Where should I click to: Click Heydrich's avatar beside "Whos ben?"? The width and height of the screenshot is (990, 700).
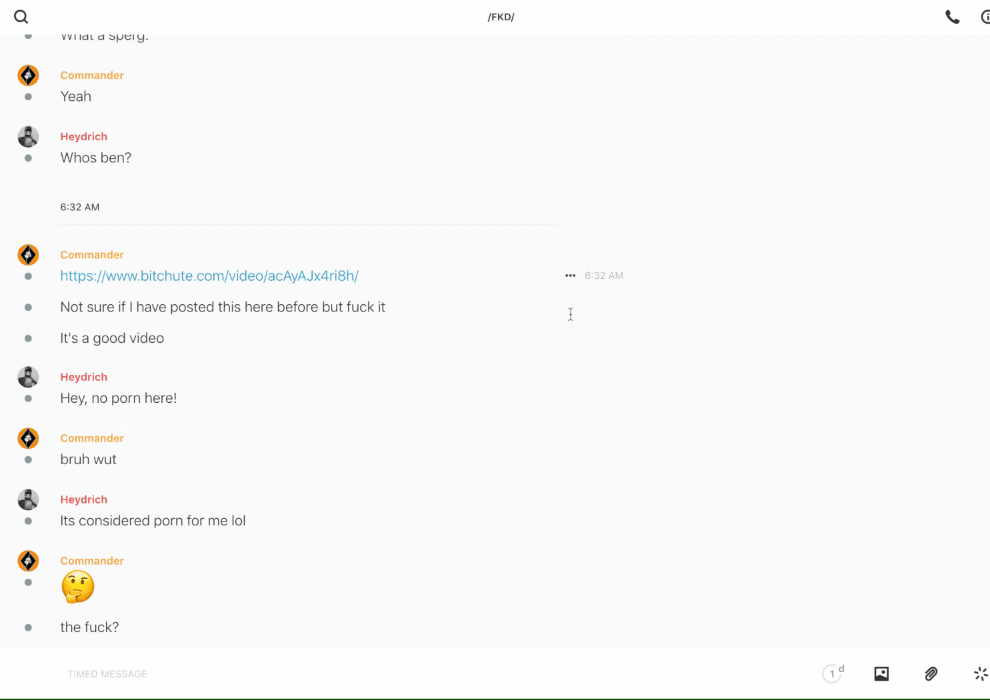28,136
